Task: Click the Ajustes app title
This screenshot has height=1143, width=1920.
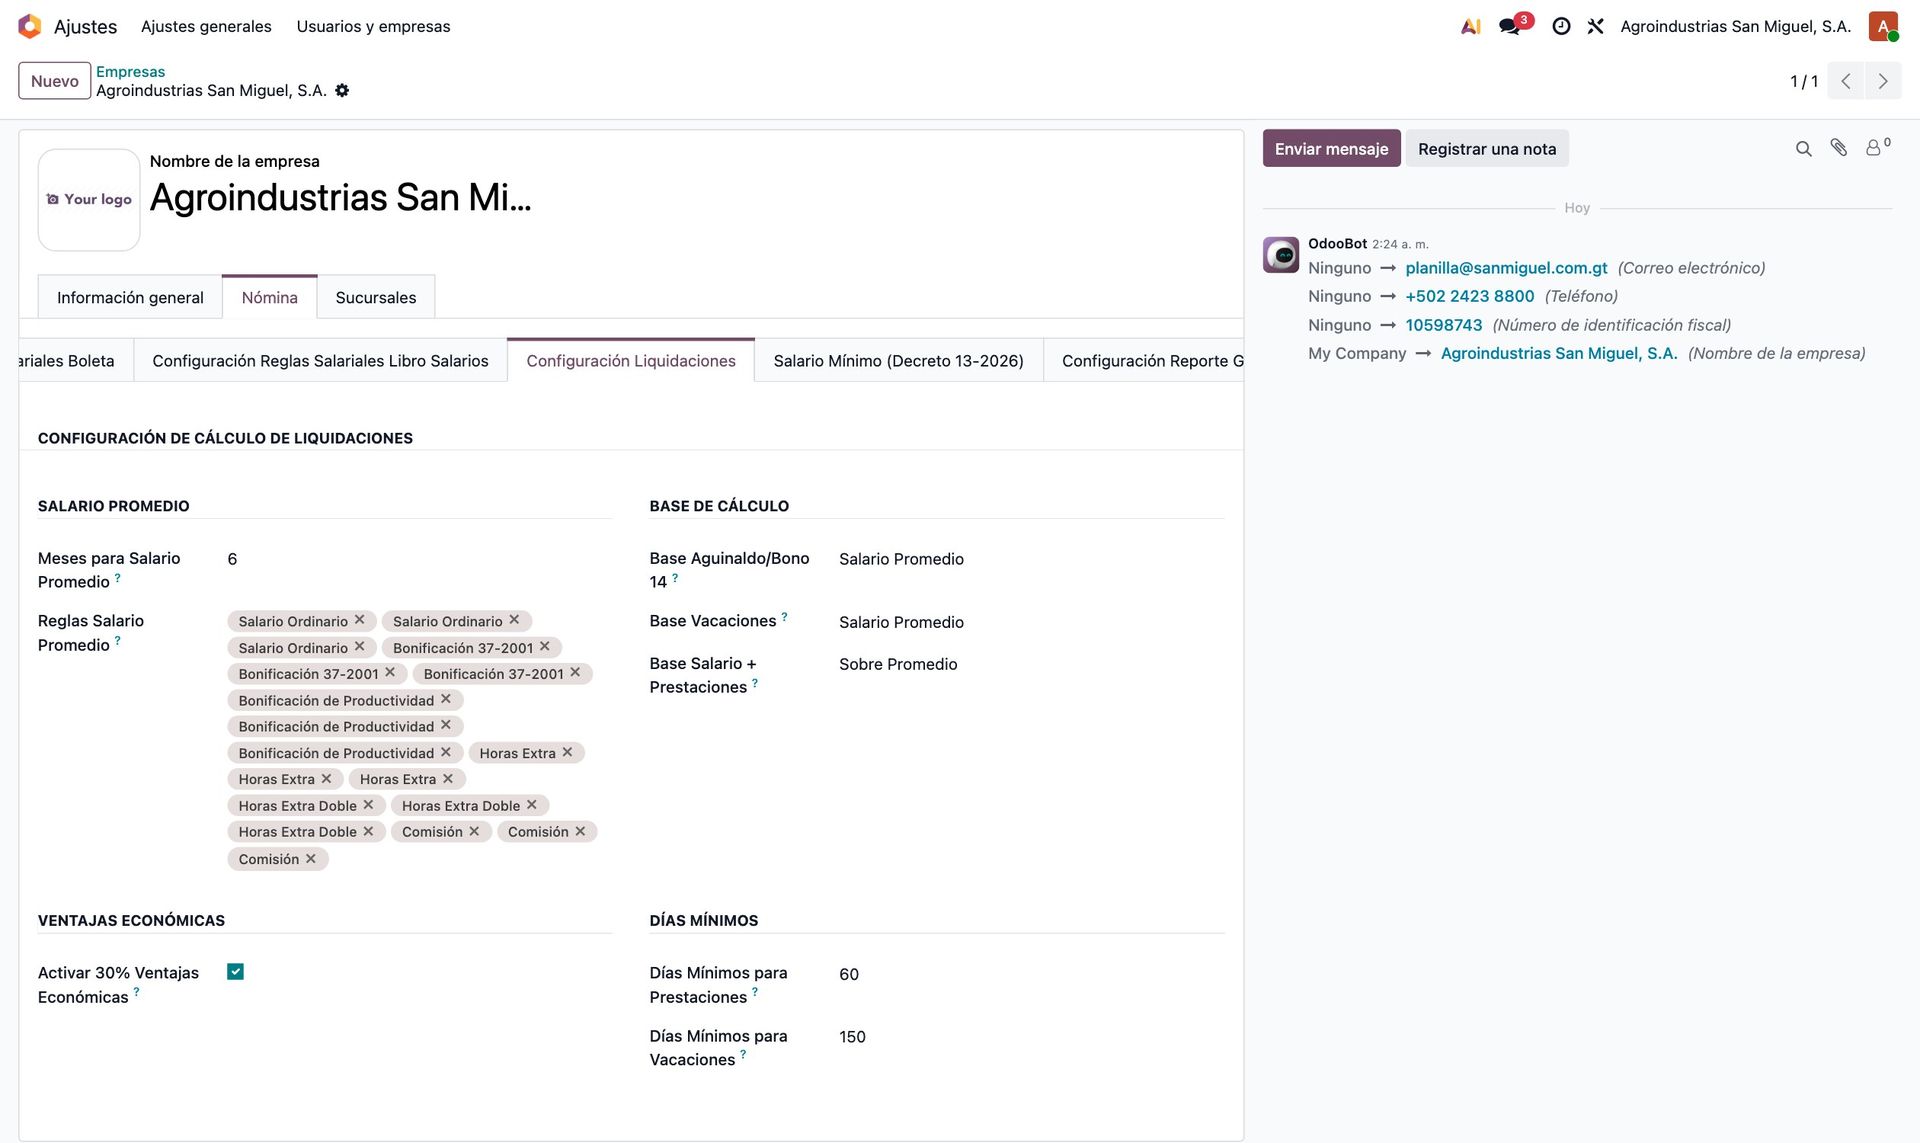Action: click(85, 26)
